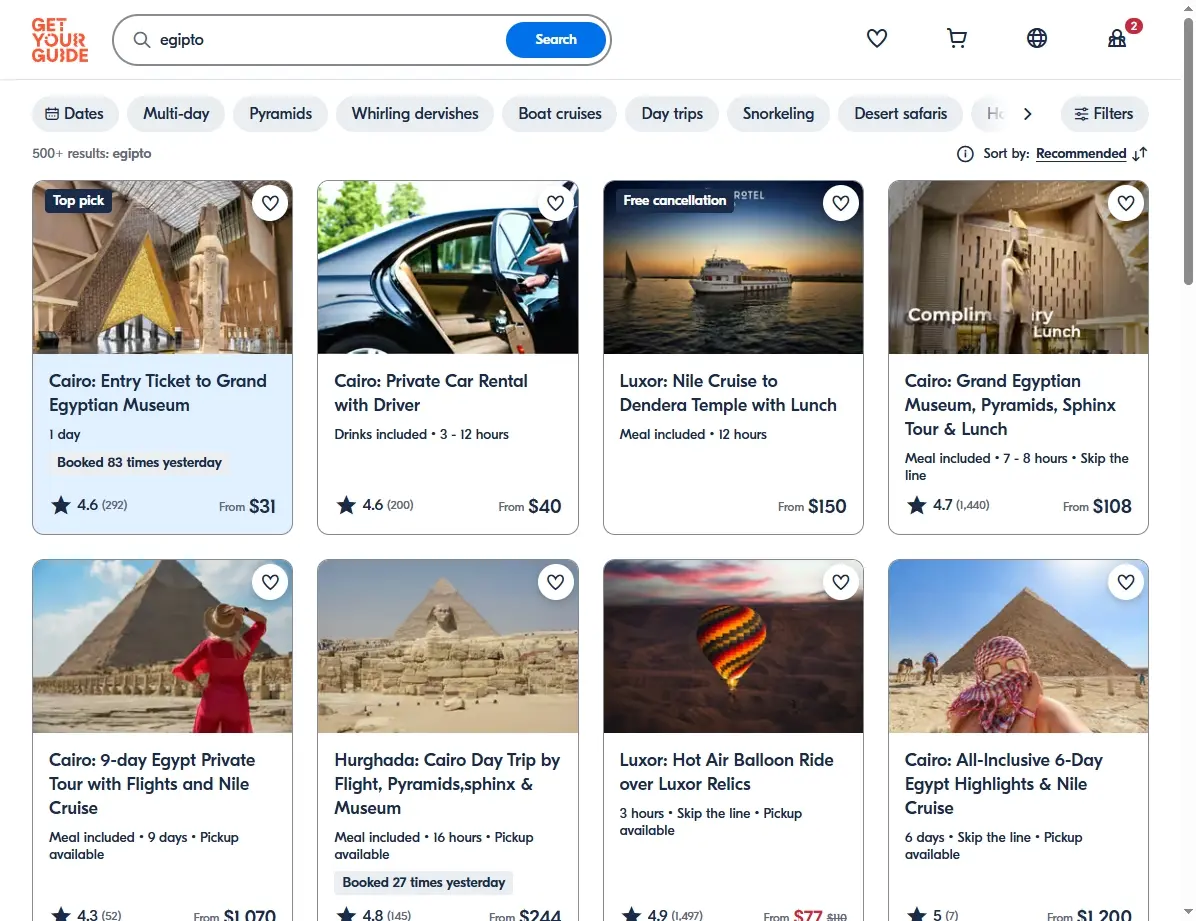Viewport: 1196px width, 921px height.
Task: Open Cairo: Entry Ticket to Grand Egyptian Museum title
Action: pos(158,393)
